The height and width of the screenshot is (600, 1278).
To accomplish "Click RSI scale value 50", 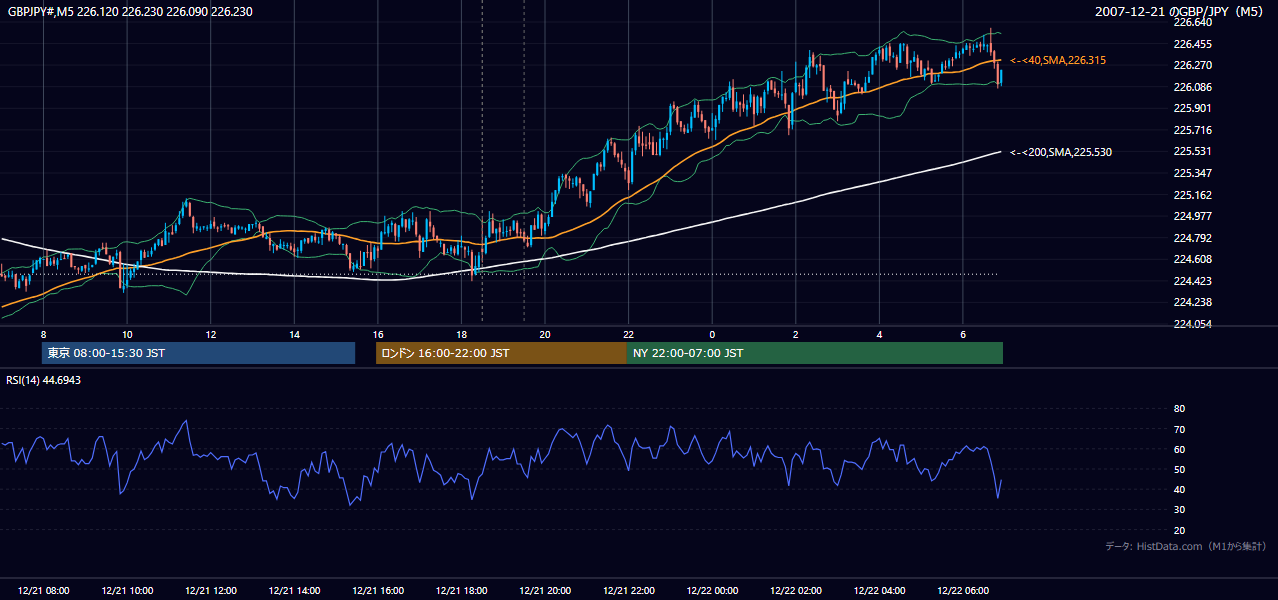I will pyautogui.click(x=1179, y=469).
